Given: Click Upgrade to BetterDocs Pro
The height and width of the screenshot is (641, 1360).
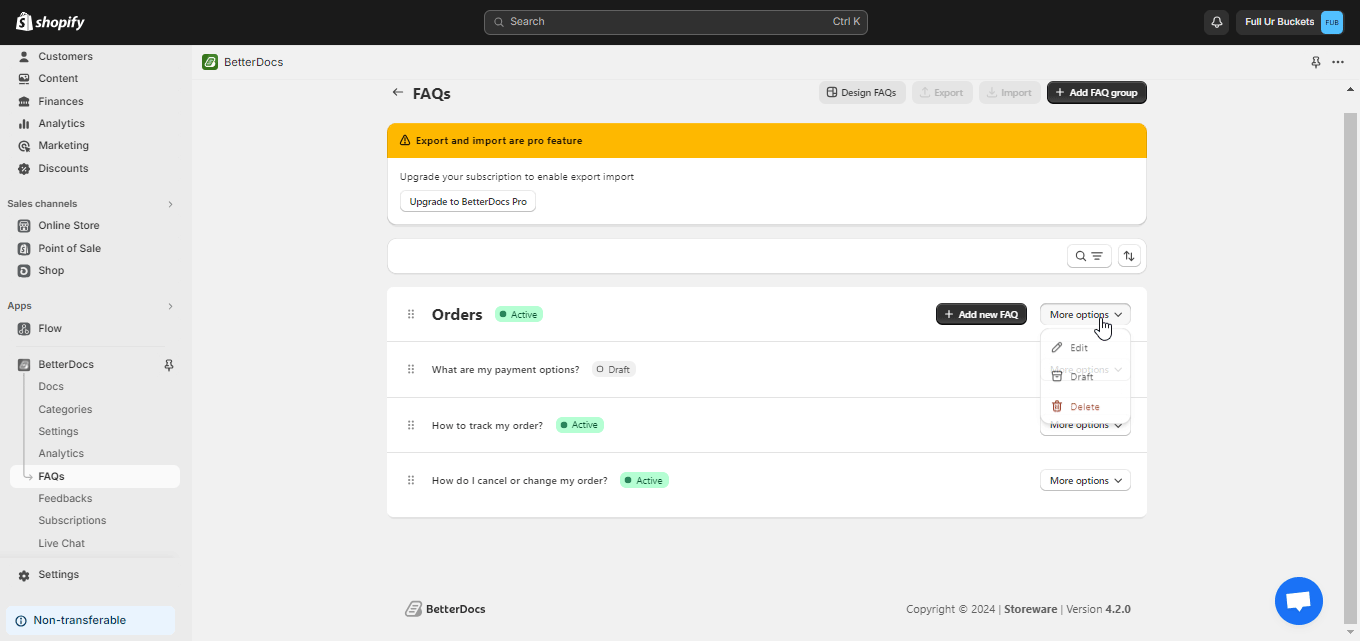Looking at the screenshot, I should 467,200.
